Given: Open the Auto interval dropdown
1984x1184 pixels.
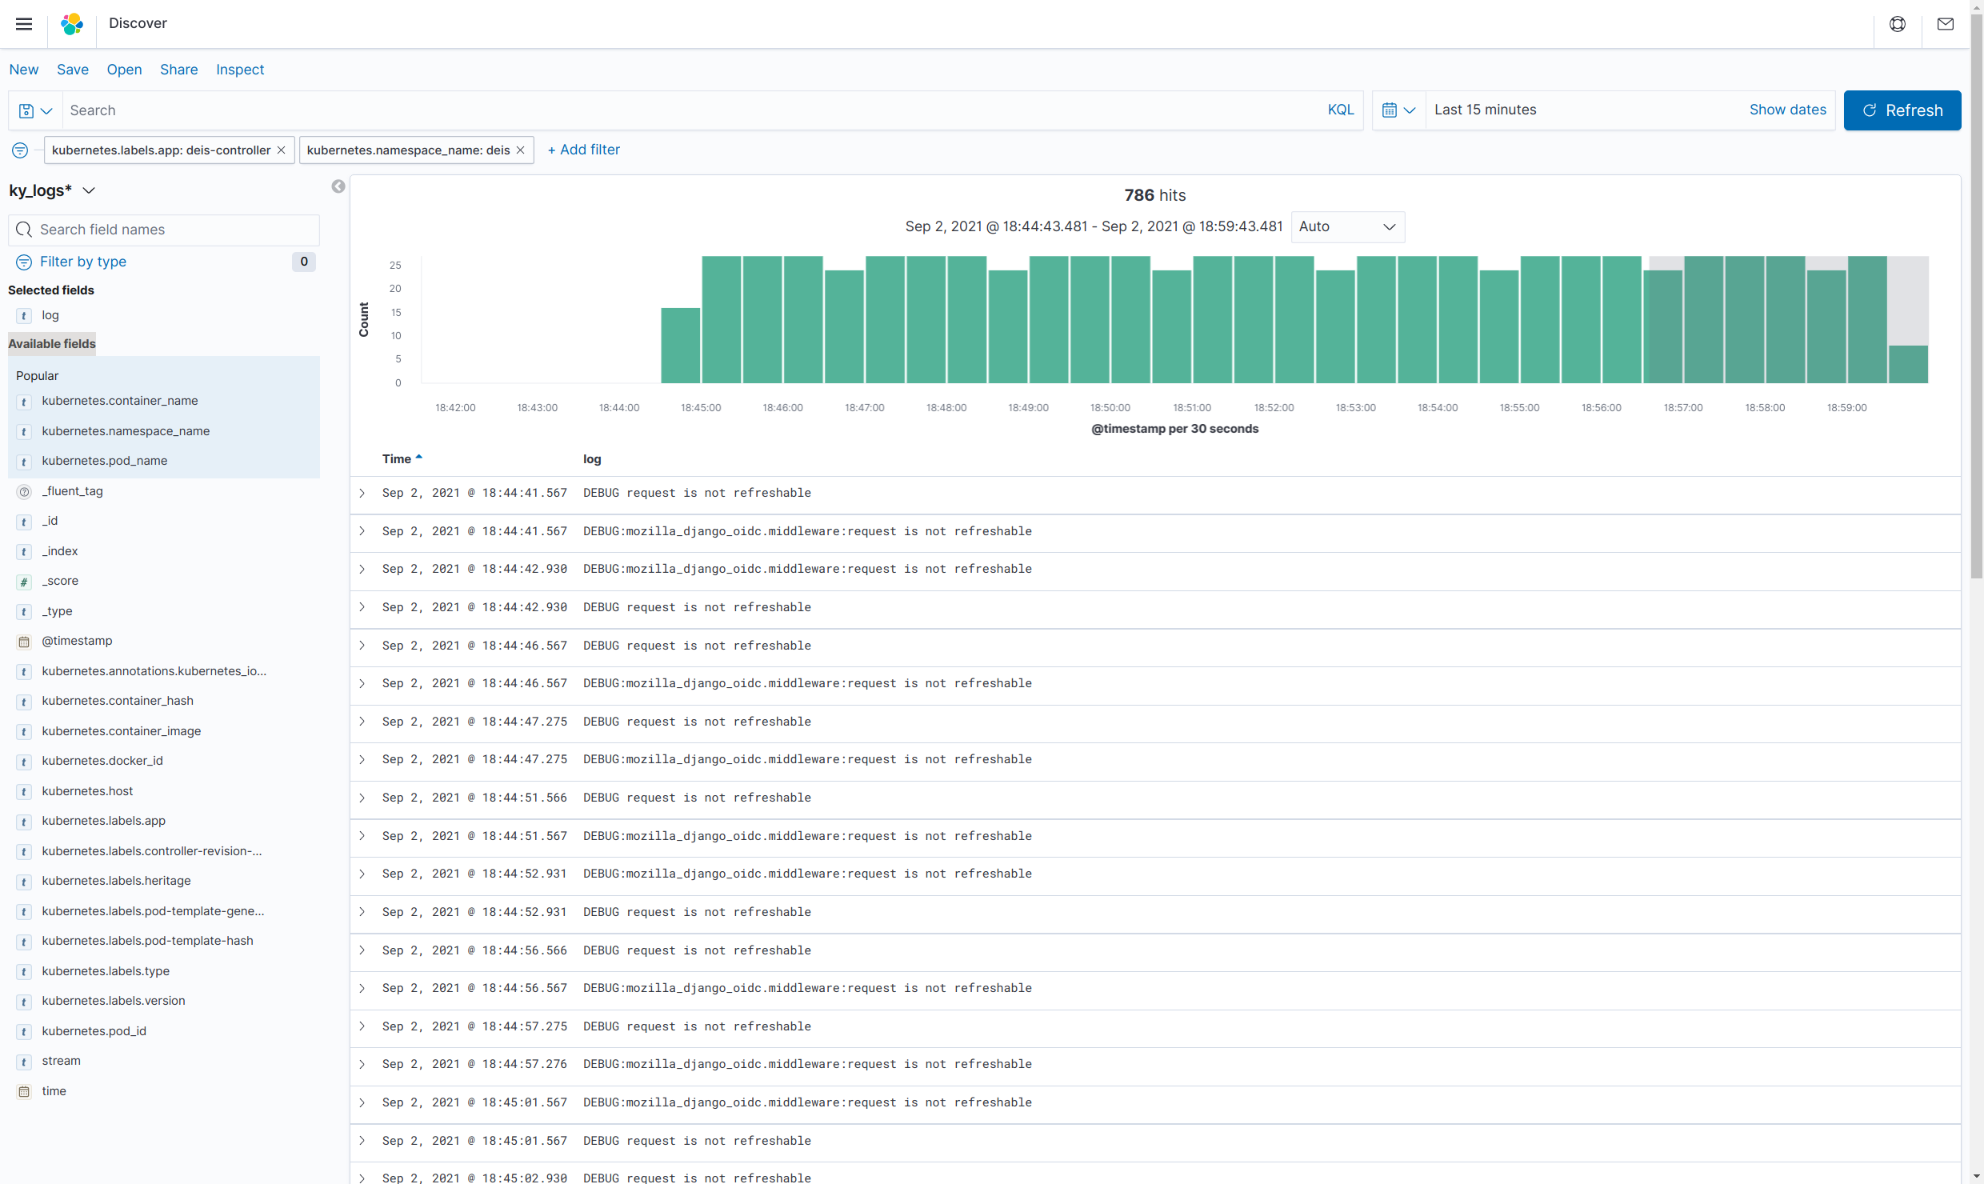Looking at the screenshot, I should point(1346,227).
